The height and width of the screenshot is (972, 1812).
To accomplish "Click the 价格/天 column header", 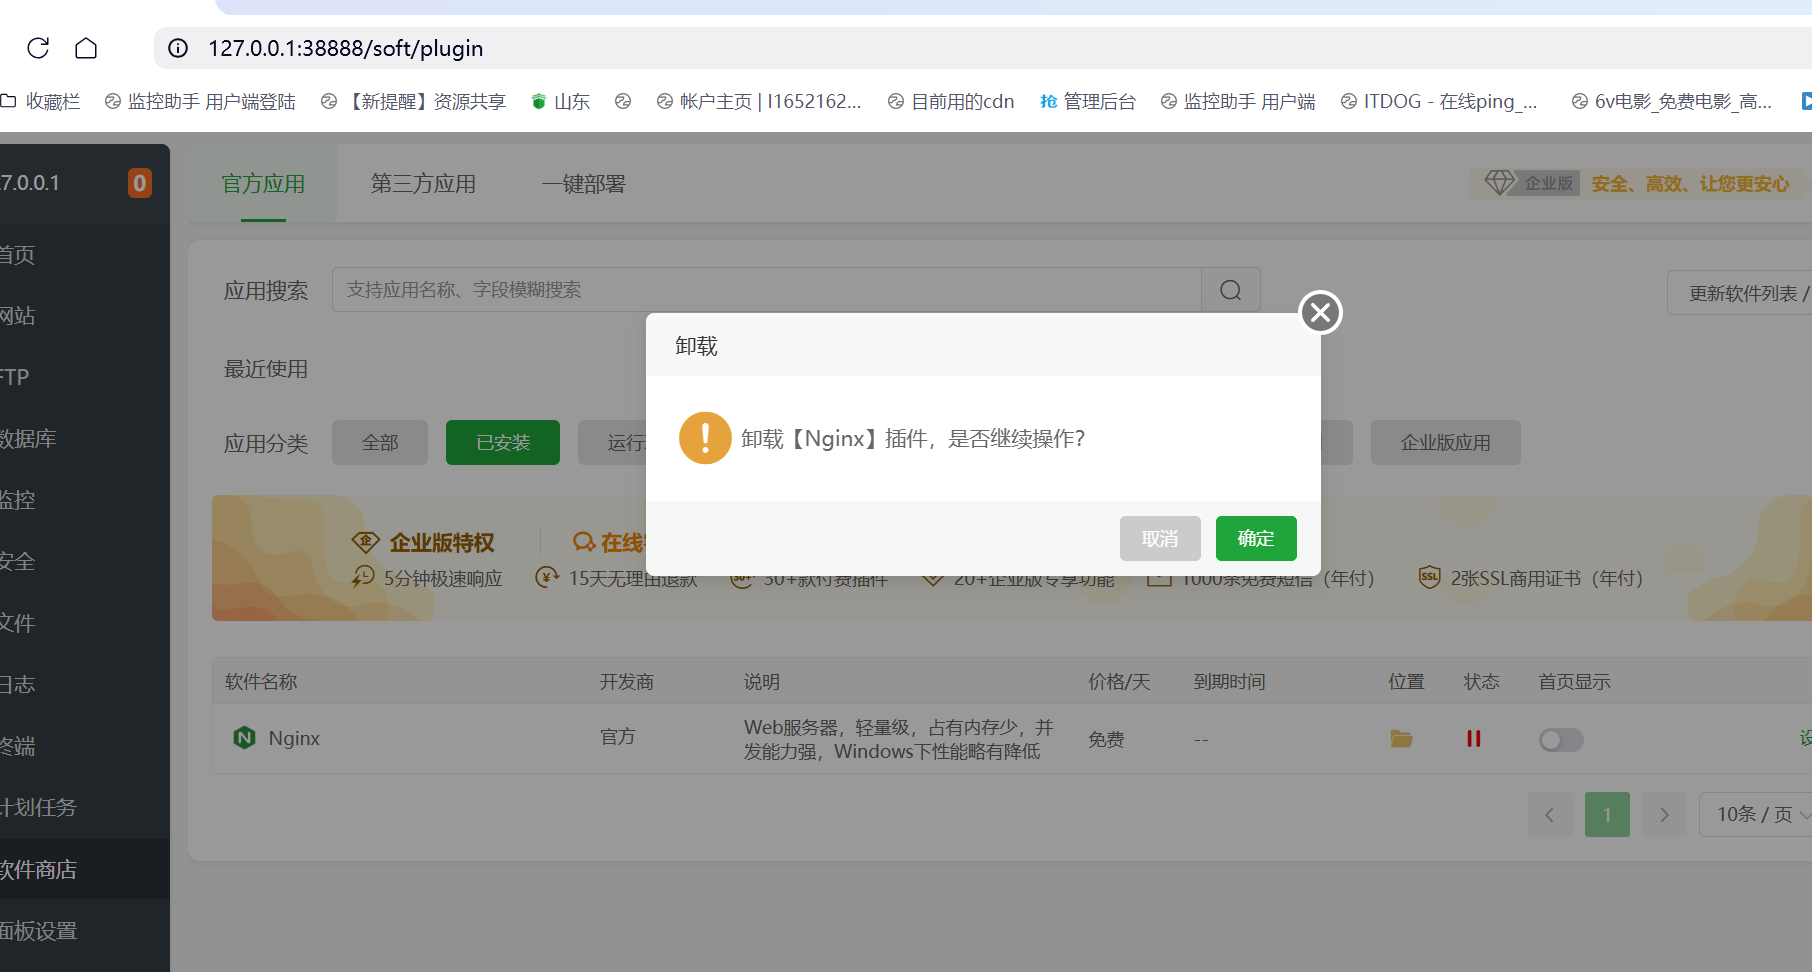I will point(1119,682).
